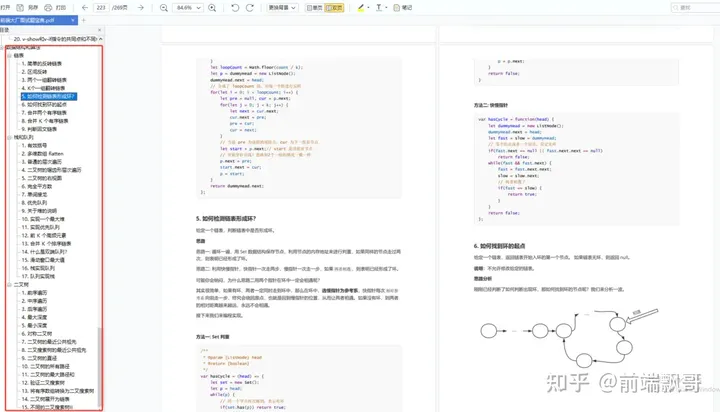Image resolution: width=720 pixels, height=412 pixels.
Task: Open outline item 2. 多维数组 flatten
Action: (x=42, y=154)
